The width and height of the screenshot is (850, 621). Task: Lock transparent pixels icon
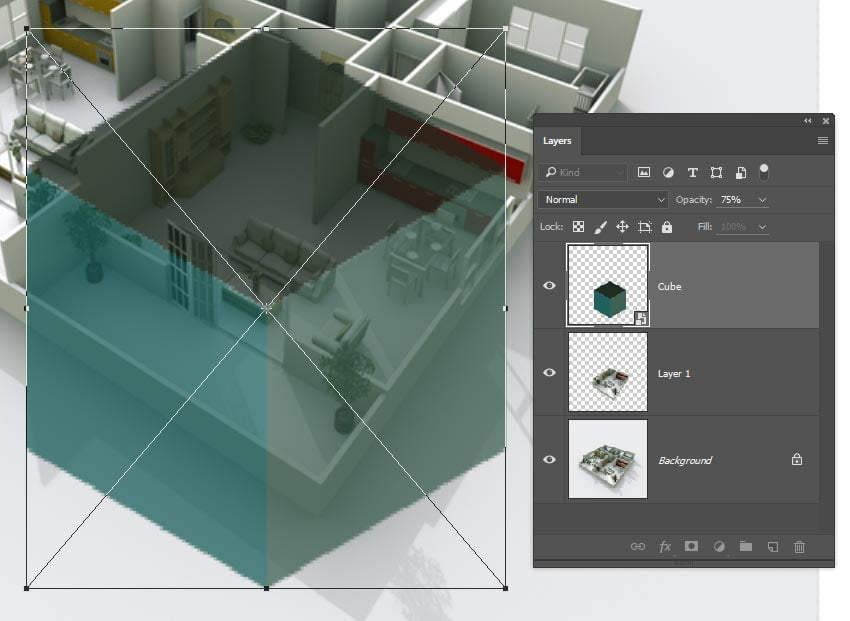click(x=578, y=227)
